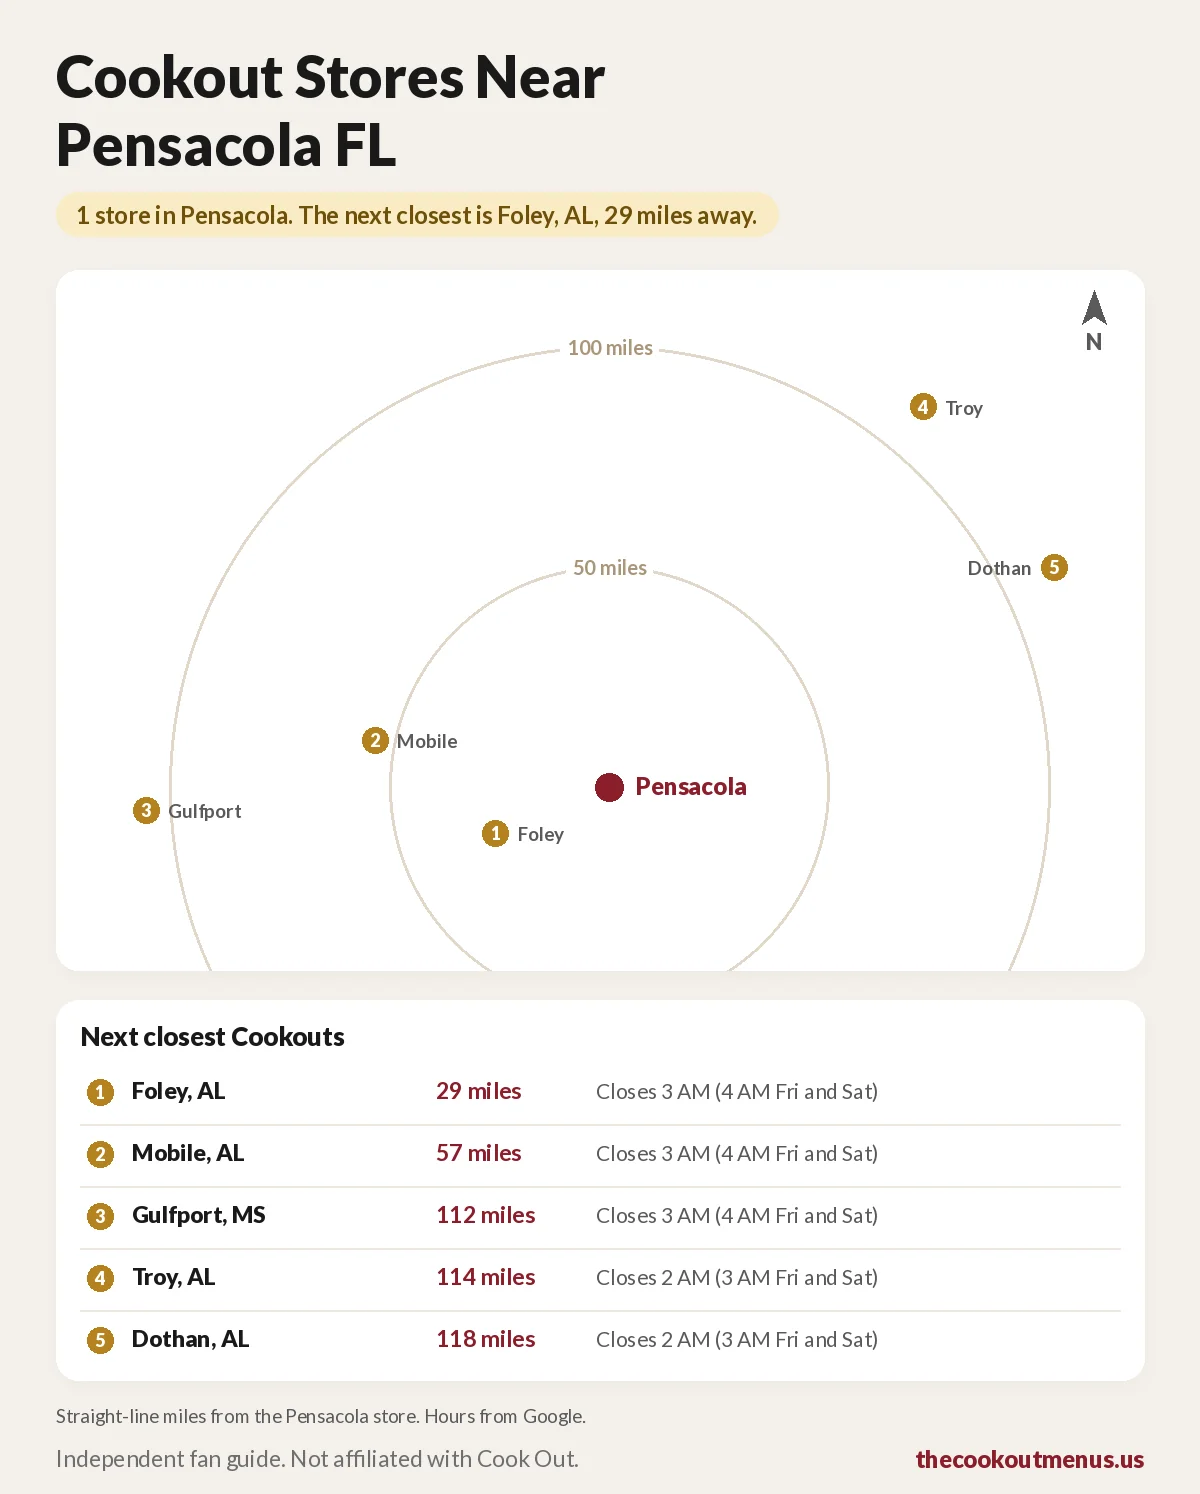Click the number 1 badge beside Foley, AL in list
This screenshot has width=1200, height=1494.
[100, 1092]
